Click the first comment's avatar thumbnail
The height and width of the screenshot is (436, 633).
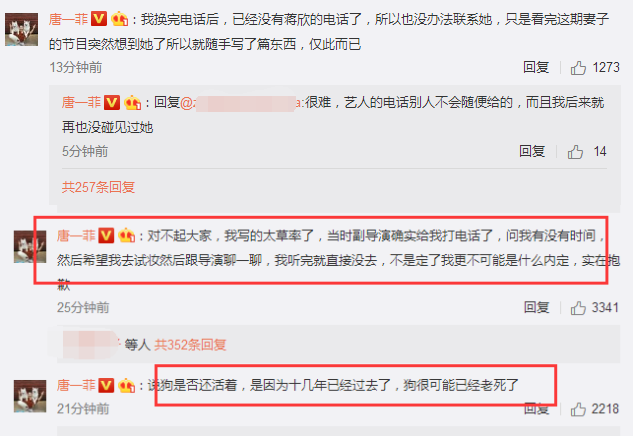tap(21, 29)
